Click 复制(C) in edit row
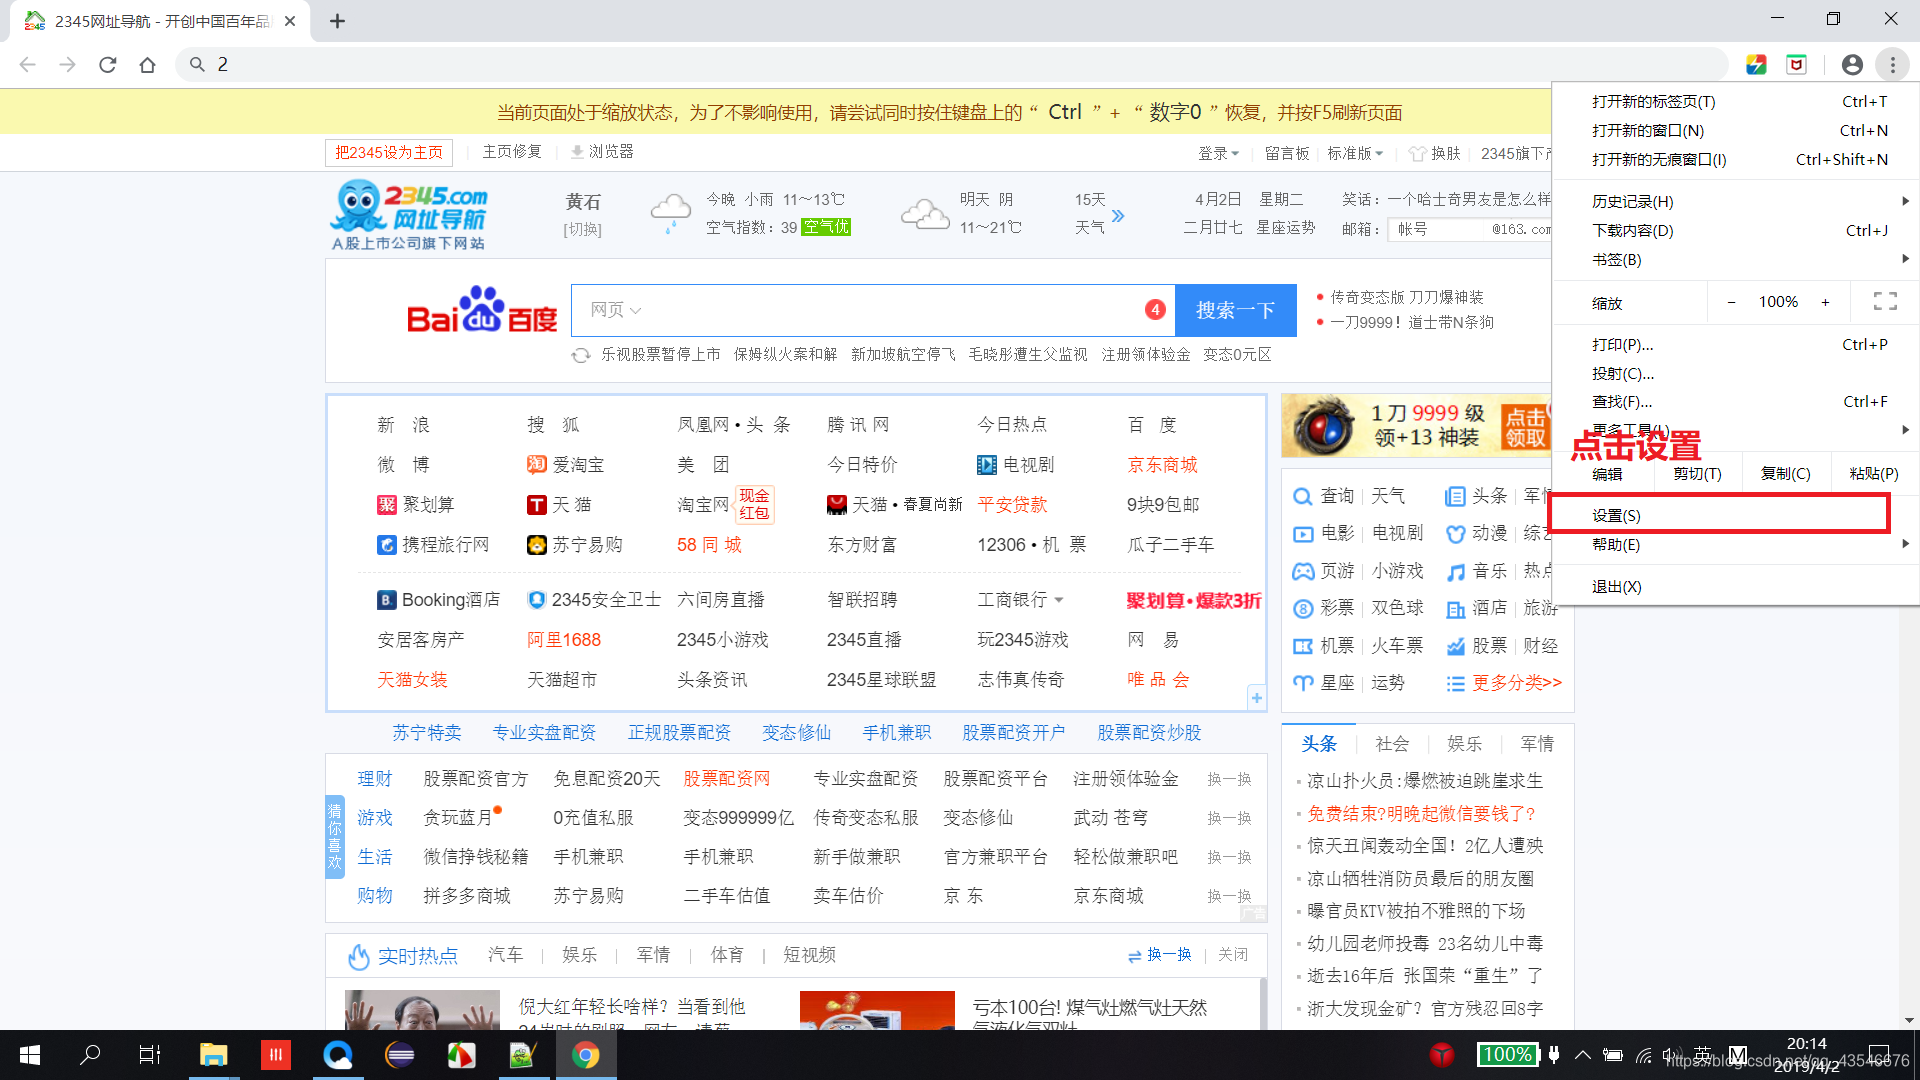Screen dimensions: 1920x1080 pyautogui.click(x=1786, y=474)
